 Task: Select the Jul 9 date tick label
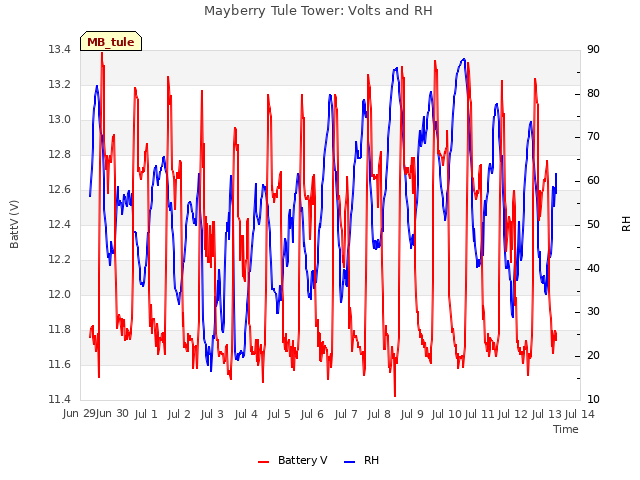[412, 414]
